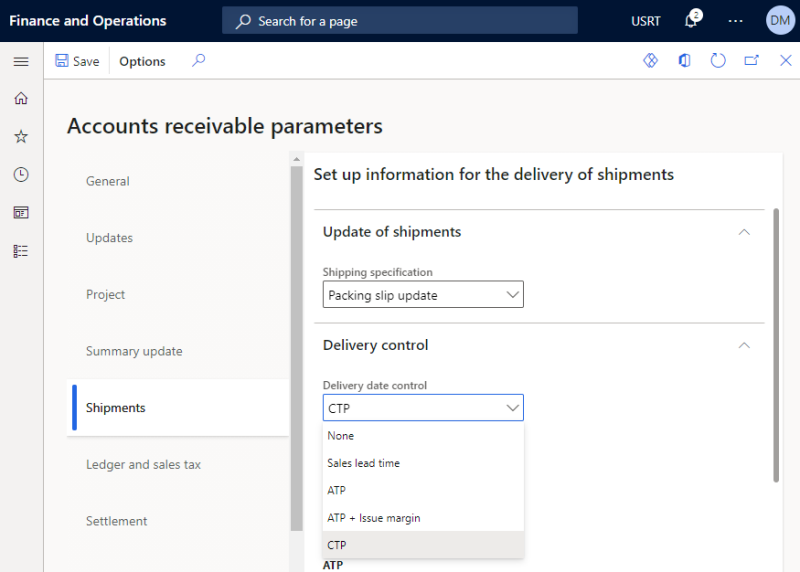Click the Save button

(x=78, y=61)
